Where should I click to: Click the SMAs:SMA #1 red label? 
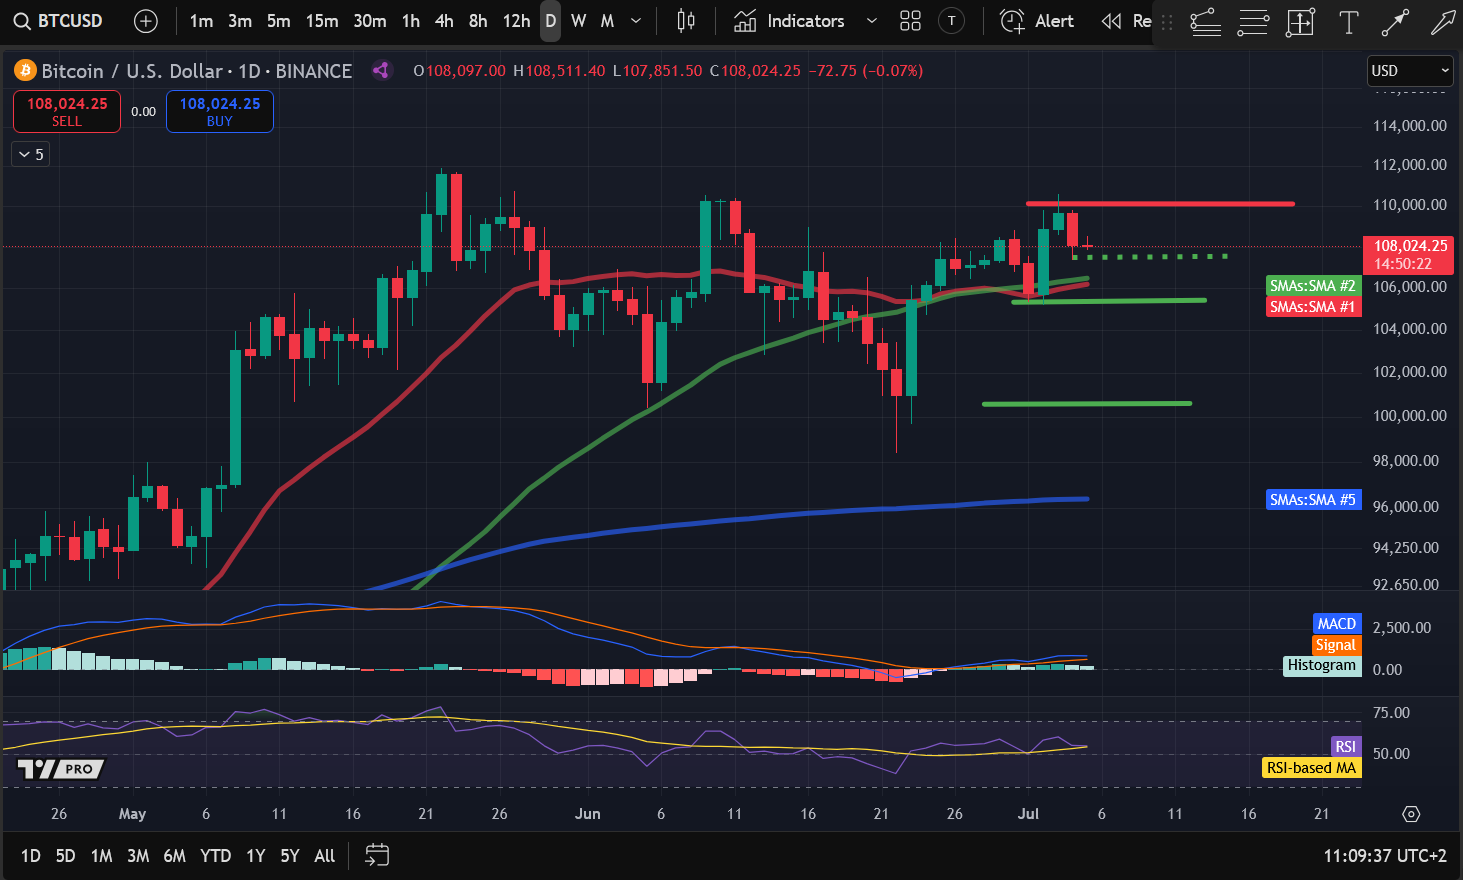pyautogui.click(x=1313, y=307)
